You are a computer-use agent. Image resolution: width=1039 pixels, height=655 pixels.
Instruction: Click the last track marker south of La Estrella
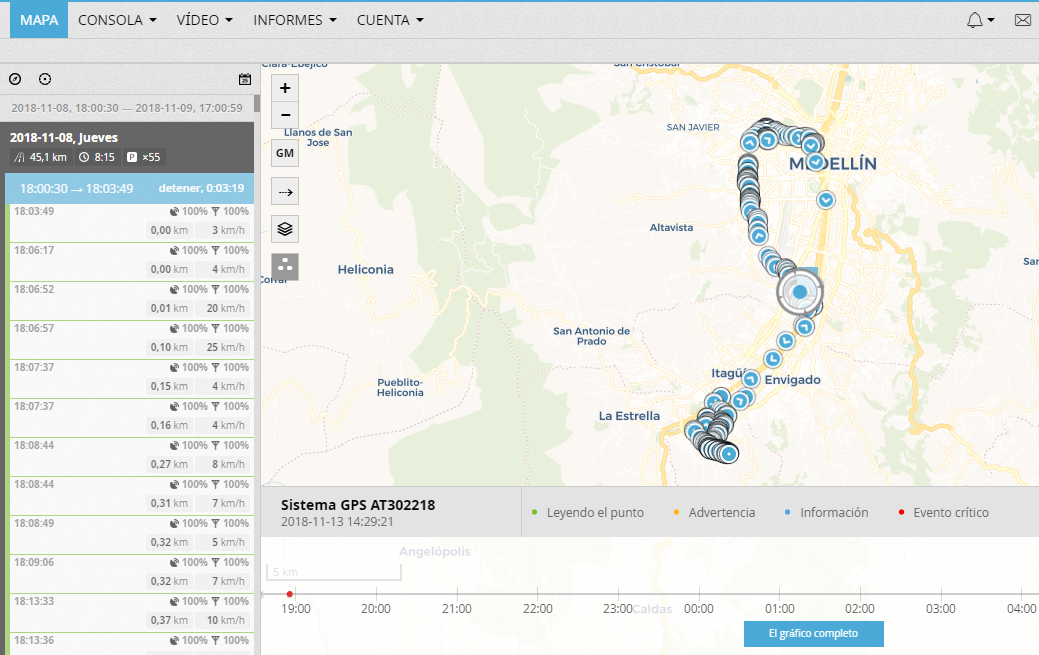coord(729,453)
